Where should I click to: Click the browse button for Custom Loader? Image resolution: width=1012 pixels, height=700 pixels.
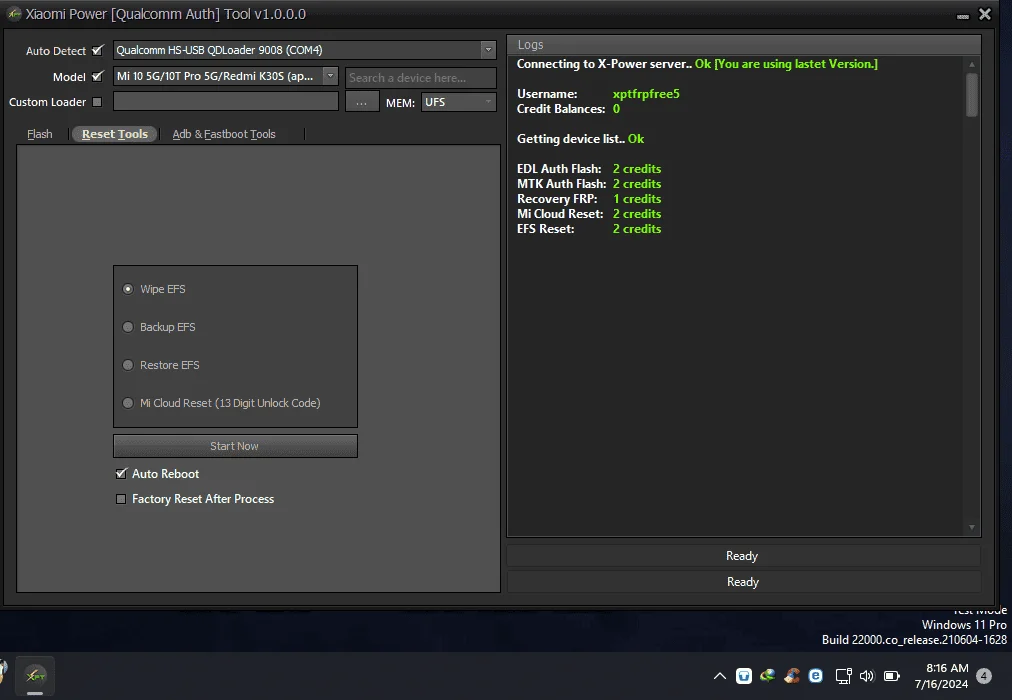(x=361, y=102)
